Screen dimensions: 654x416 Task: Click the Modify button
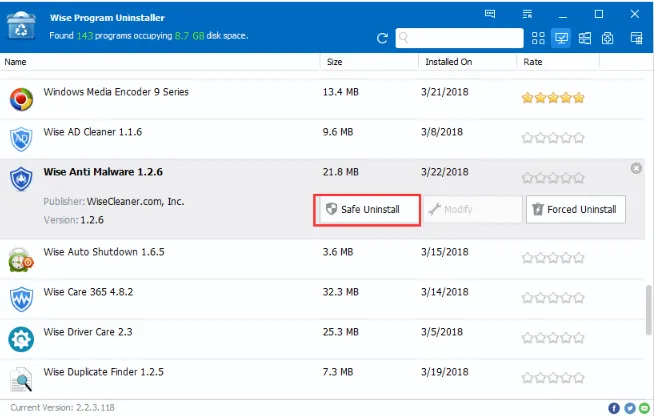pos(473,209)
